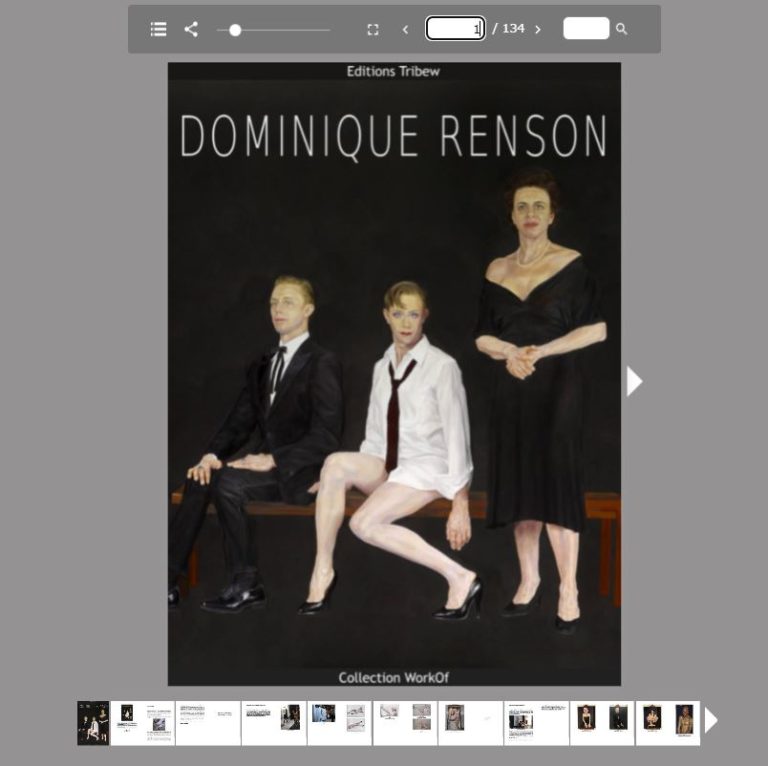Go to previous page with the left chevron
The width and height of the screenshot is (768, 766).
[x=405, y=30]
